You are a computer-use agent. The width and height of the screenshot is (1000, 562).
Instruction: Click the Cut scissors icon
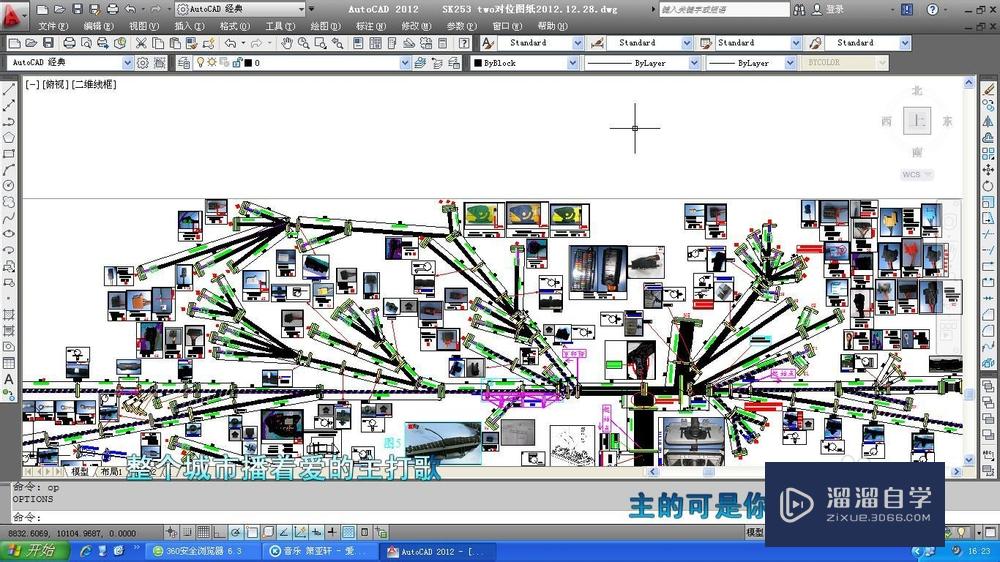click(141, 43)
